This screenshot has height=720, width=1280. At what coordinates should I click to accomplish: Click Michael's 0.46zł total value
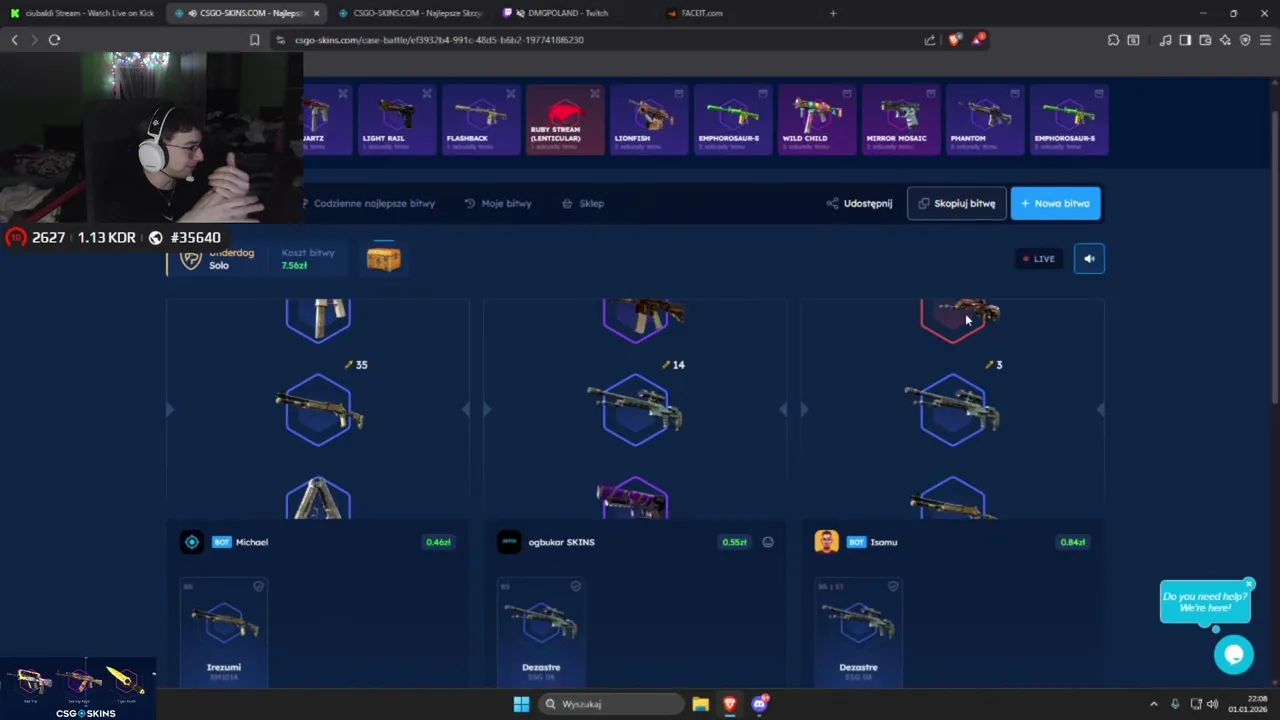coord(438,542)
